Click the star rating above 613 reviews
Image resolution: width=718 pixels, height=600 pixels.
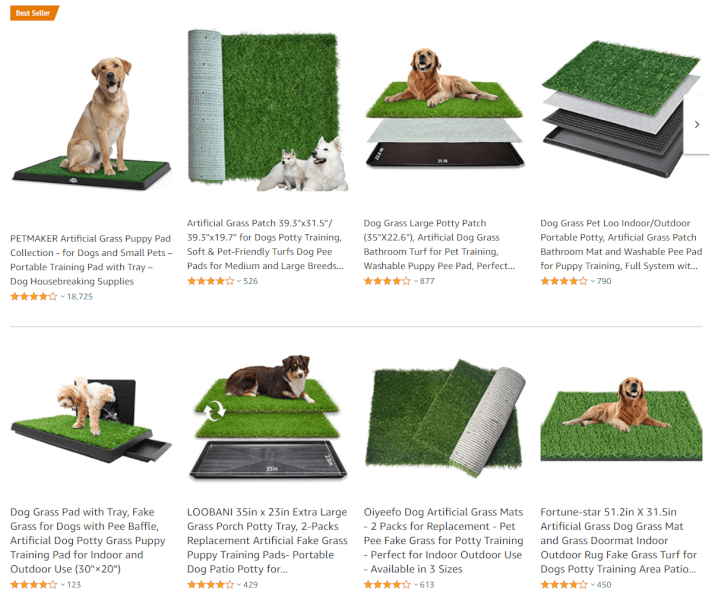click(x=387, y=584)
